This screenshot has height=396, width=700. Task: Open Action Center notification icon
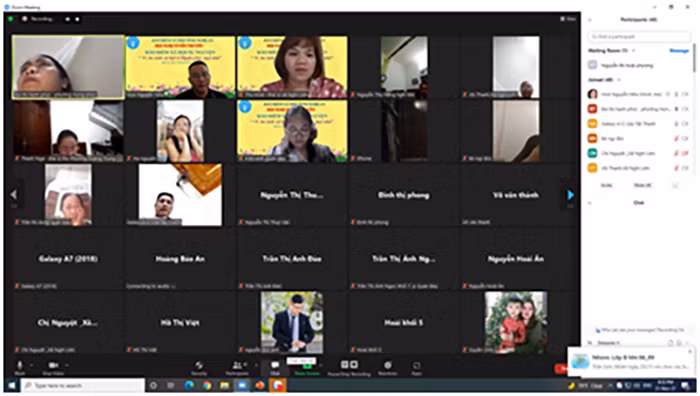[x=685, y=385]
